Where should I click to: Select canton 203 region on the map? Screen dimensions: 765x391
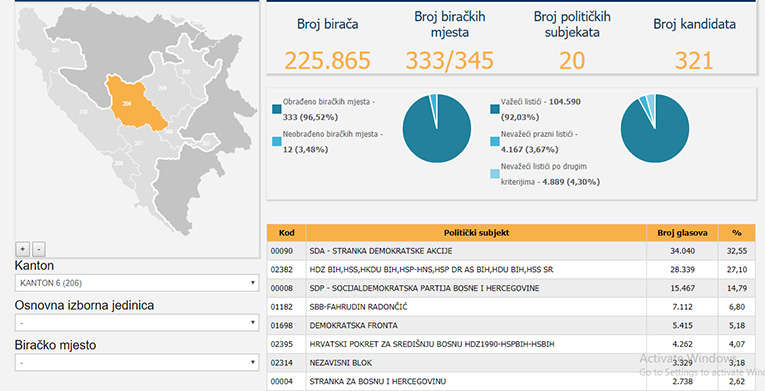point(186,72)
